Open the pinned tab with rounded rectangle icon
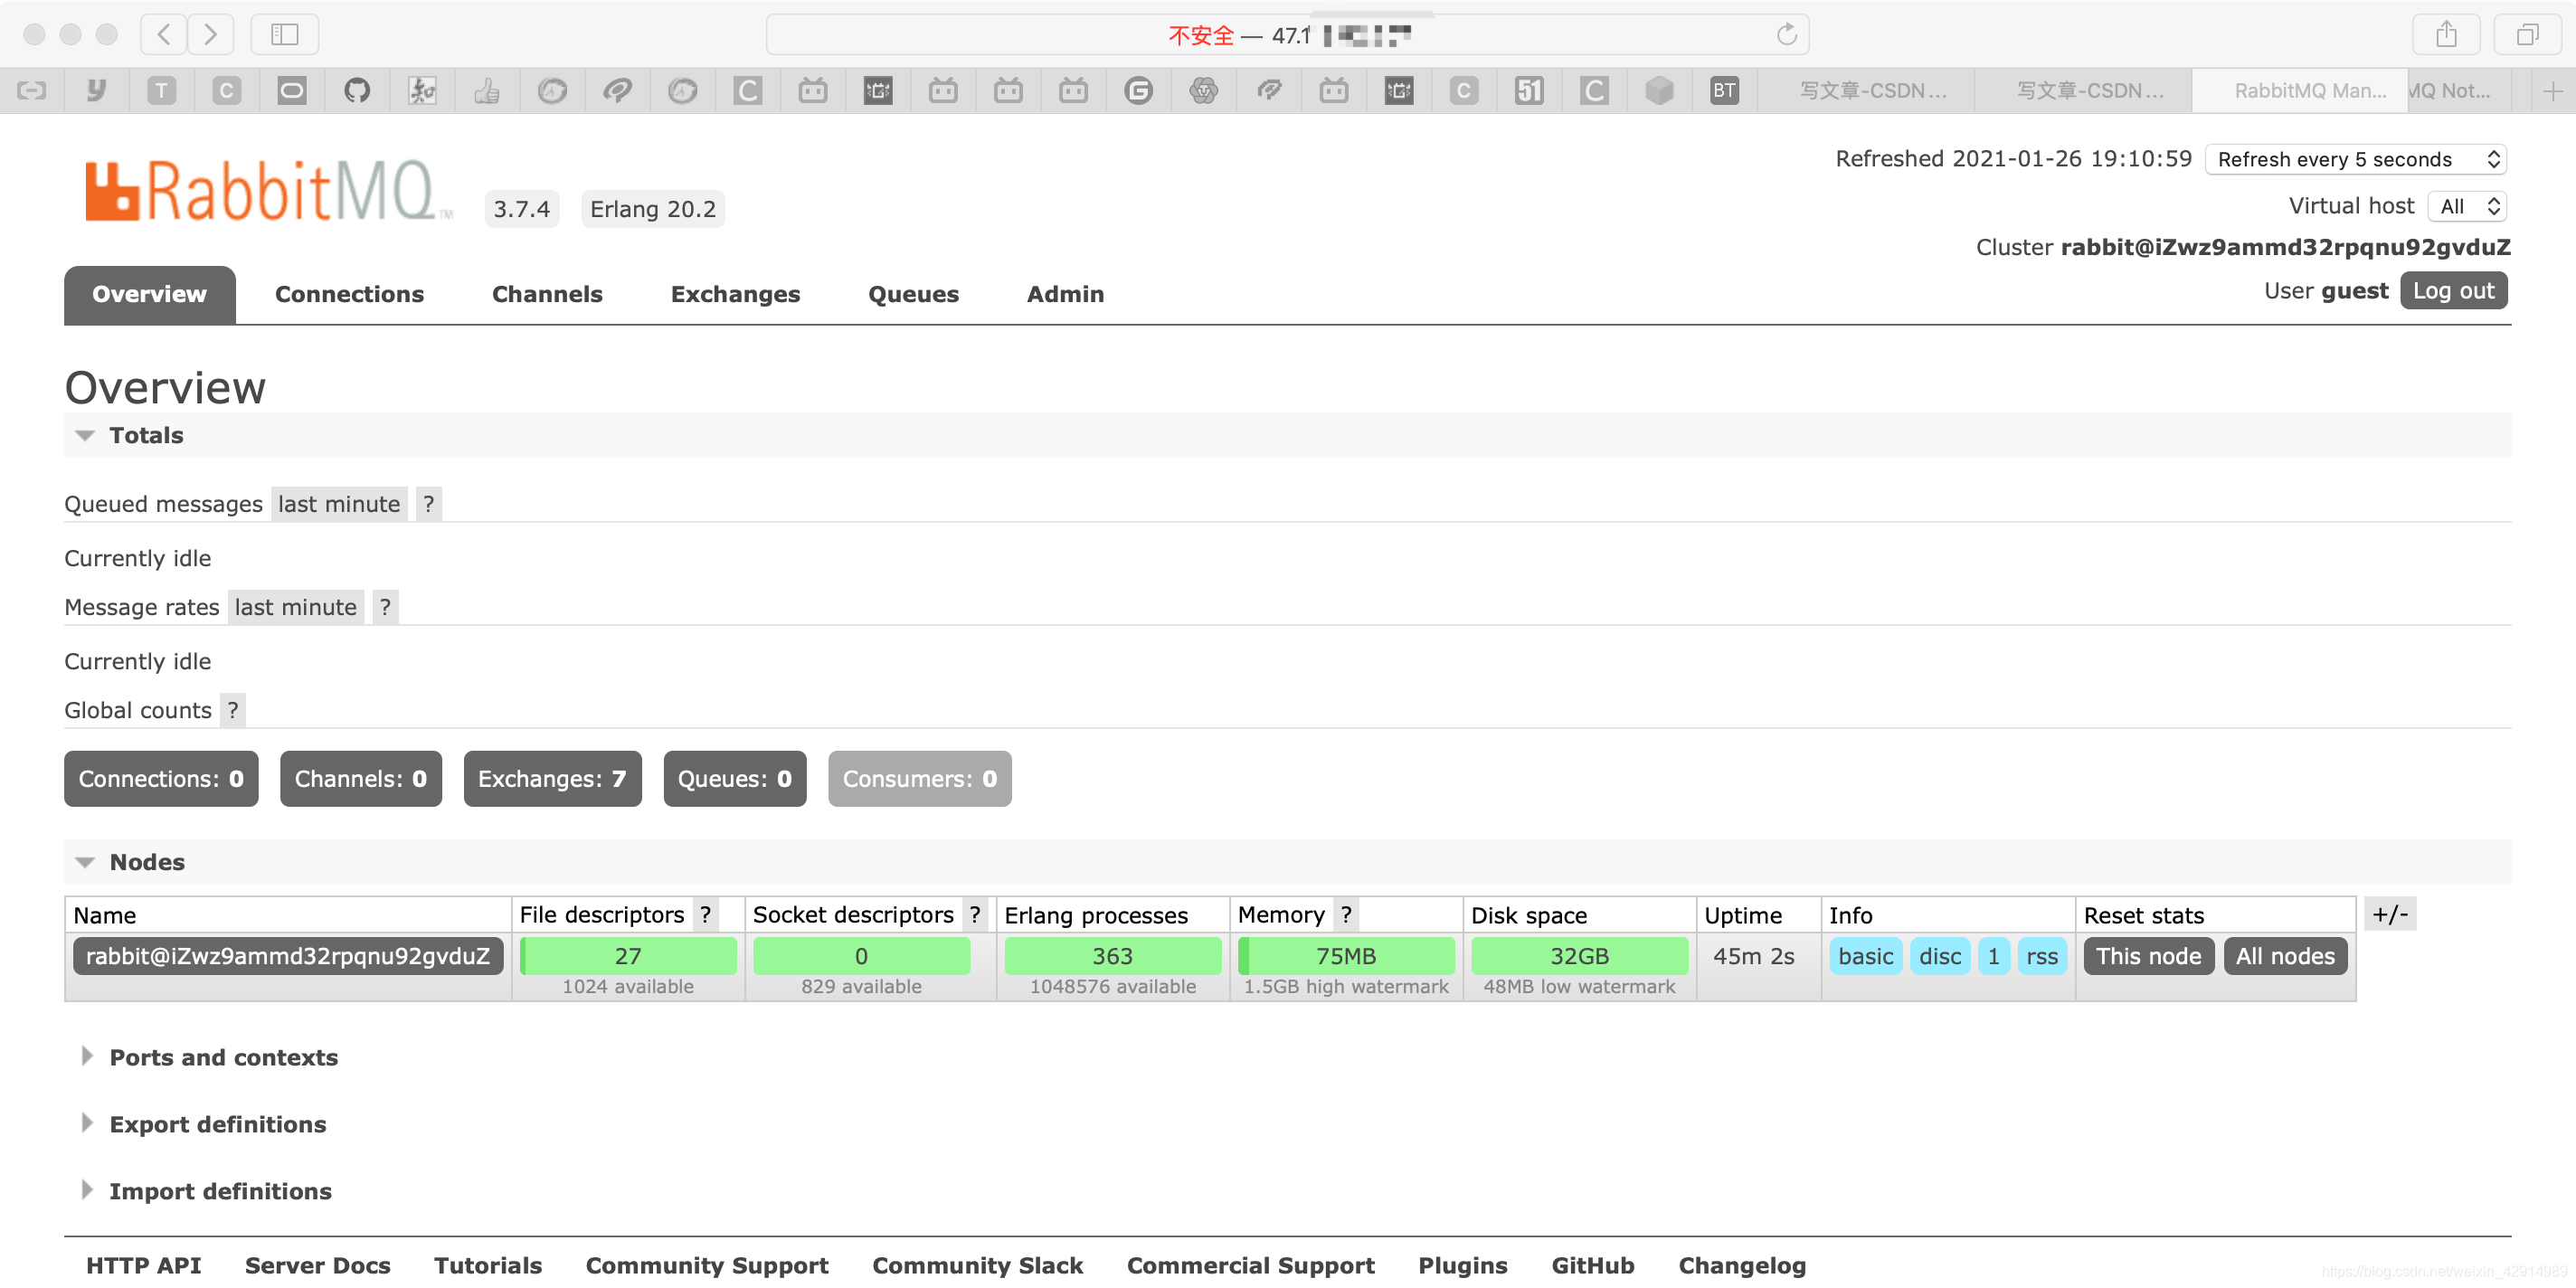Viewport: 2576px width, 1288px height. 292,91
